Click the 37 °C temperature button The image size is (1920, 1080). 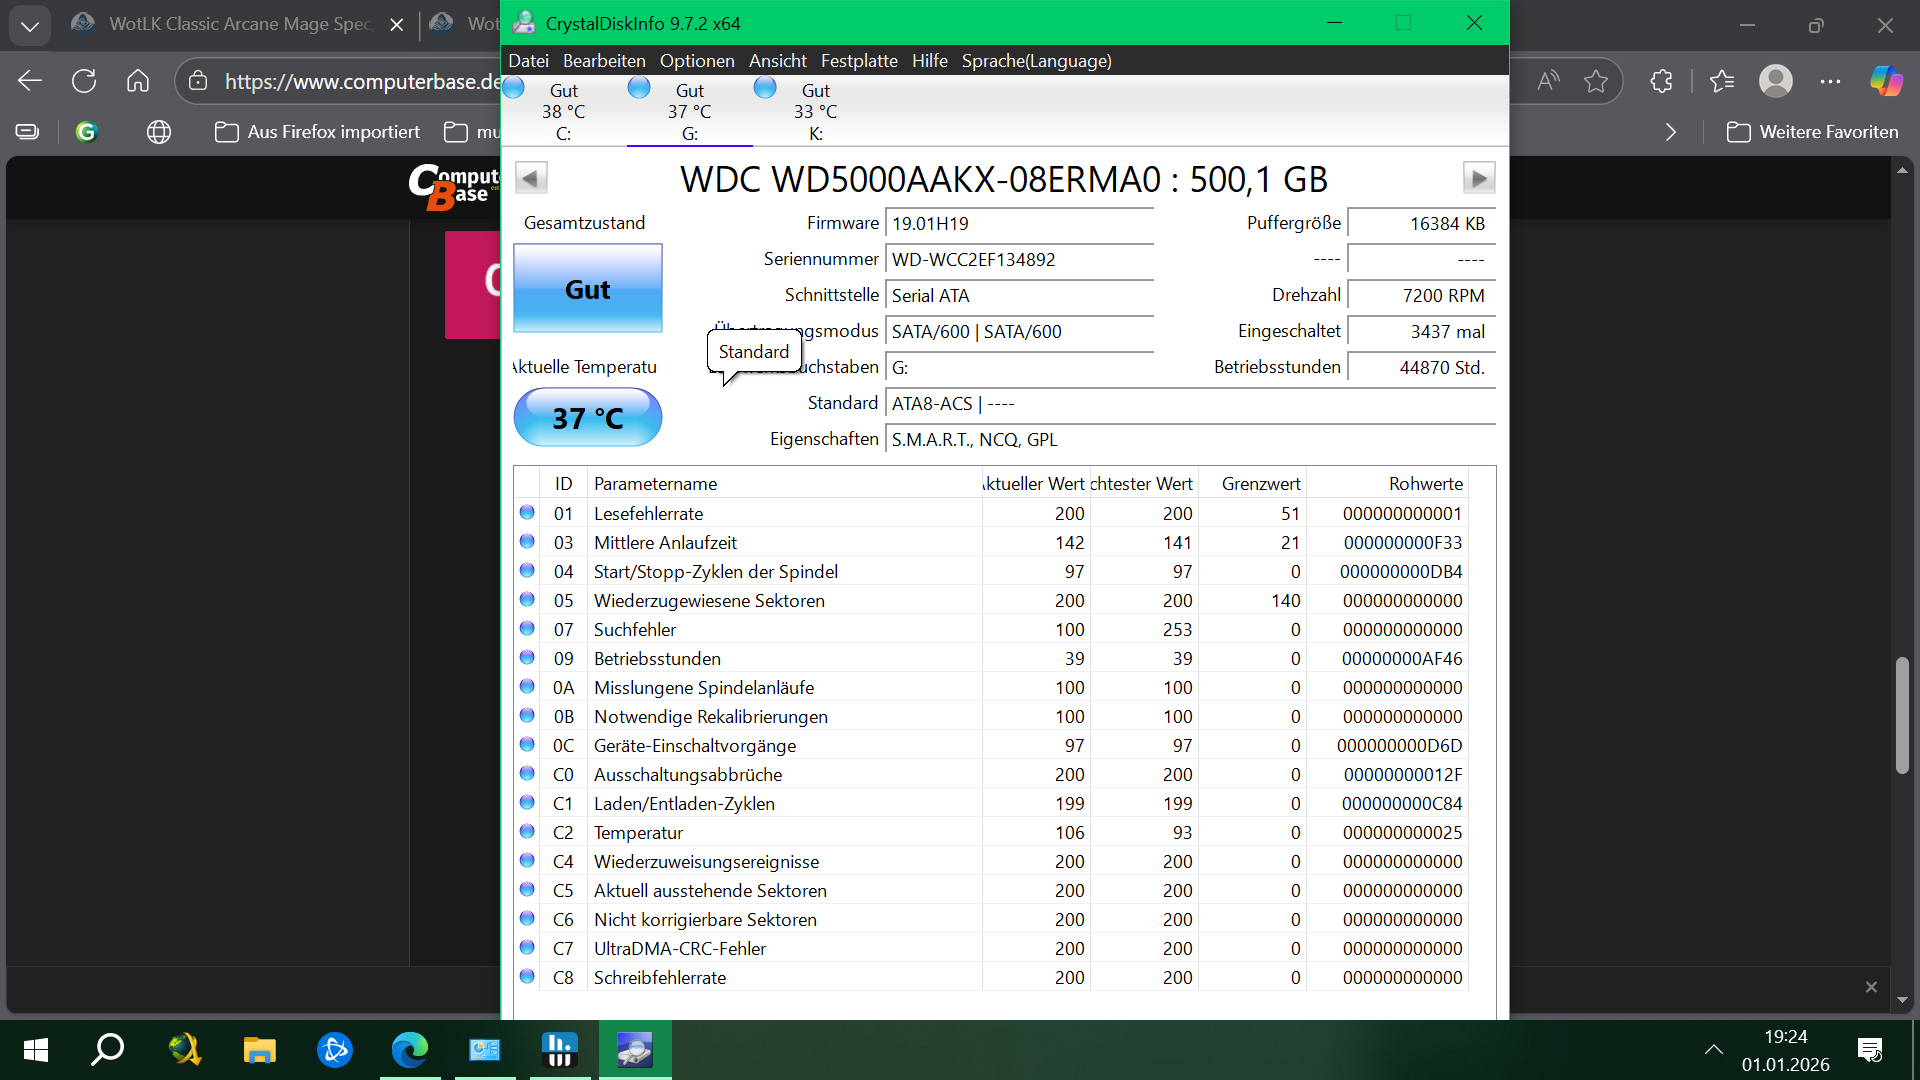pyautogui.click(x=587, y=418)
